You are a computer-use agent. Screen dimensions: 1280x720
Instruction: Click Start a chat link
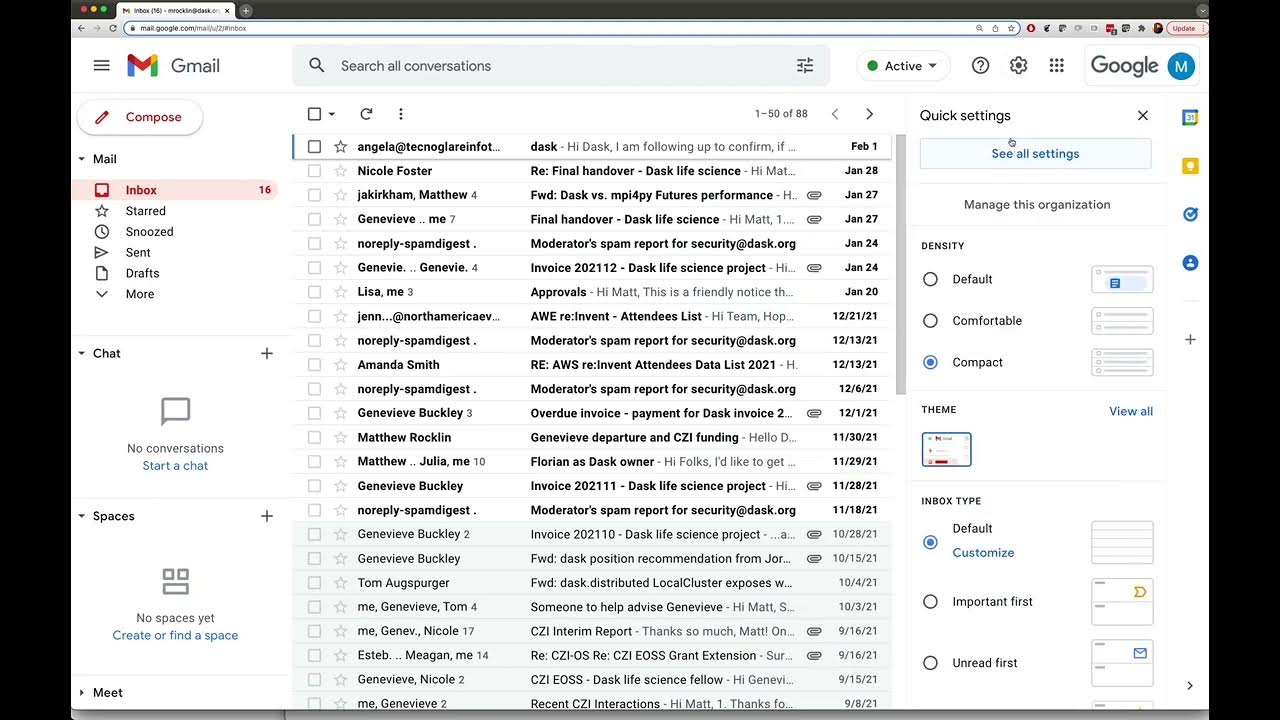click(x=175, y=466)
